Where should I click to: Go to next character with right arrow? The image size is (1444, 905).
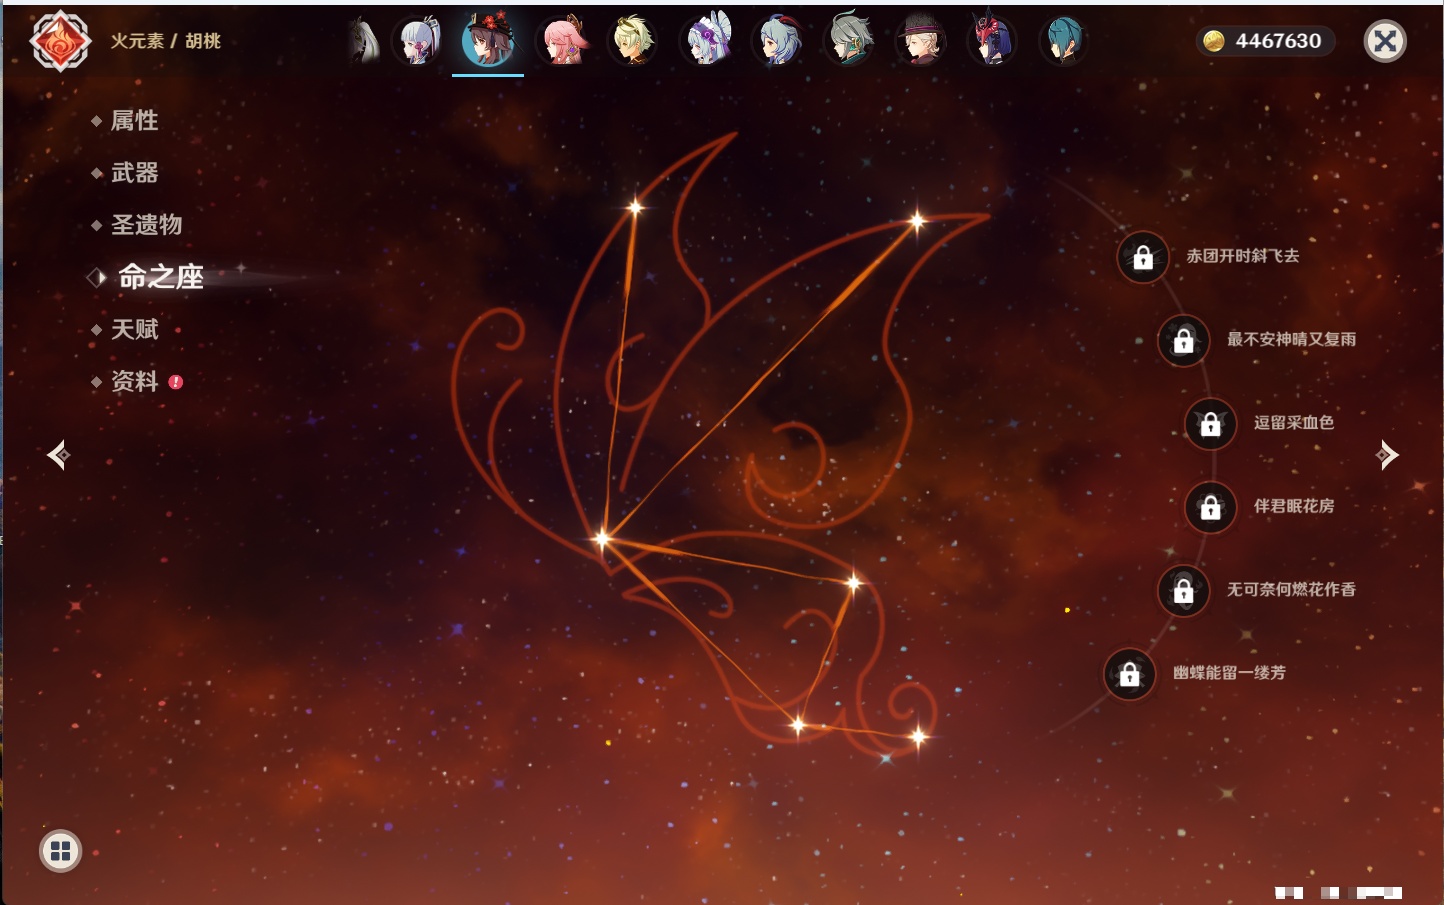pos(1387,455)
